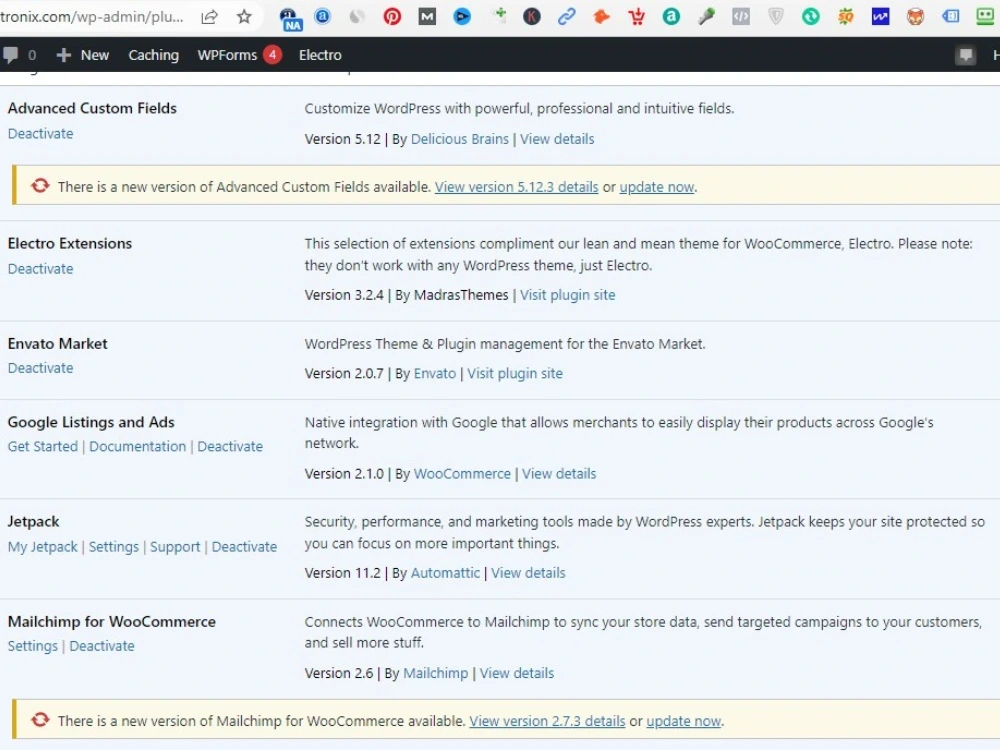Deactivate the Envato Market plugin
The image size is (1000, 750).
(40, 369)
